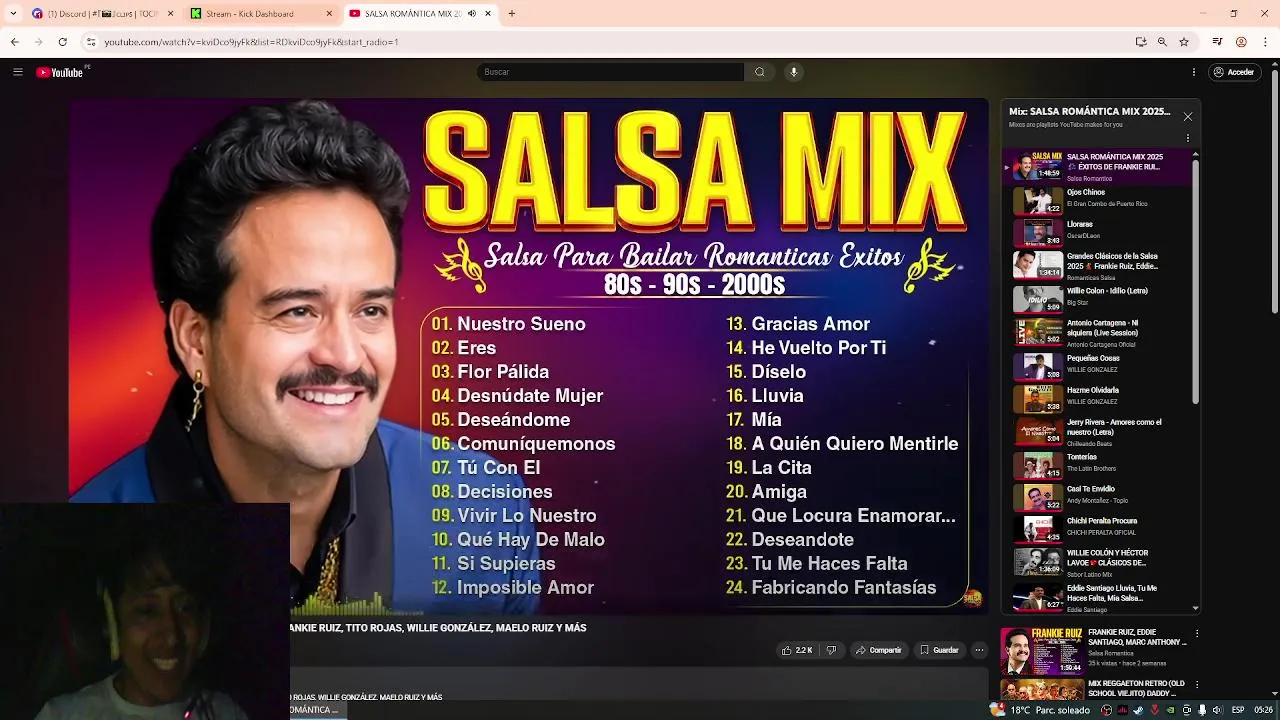Viewport: 1280px width, 720px height.
Task: Mute audio icon on YouTube tab
Action: 472,14
